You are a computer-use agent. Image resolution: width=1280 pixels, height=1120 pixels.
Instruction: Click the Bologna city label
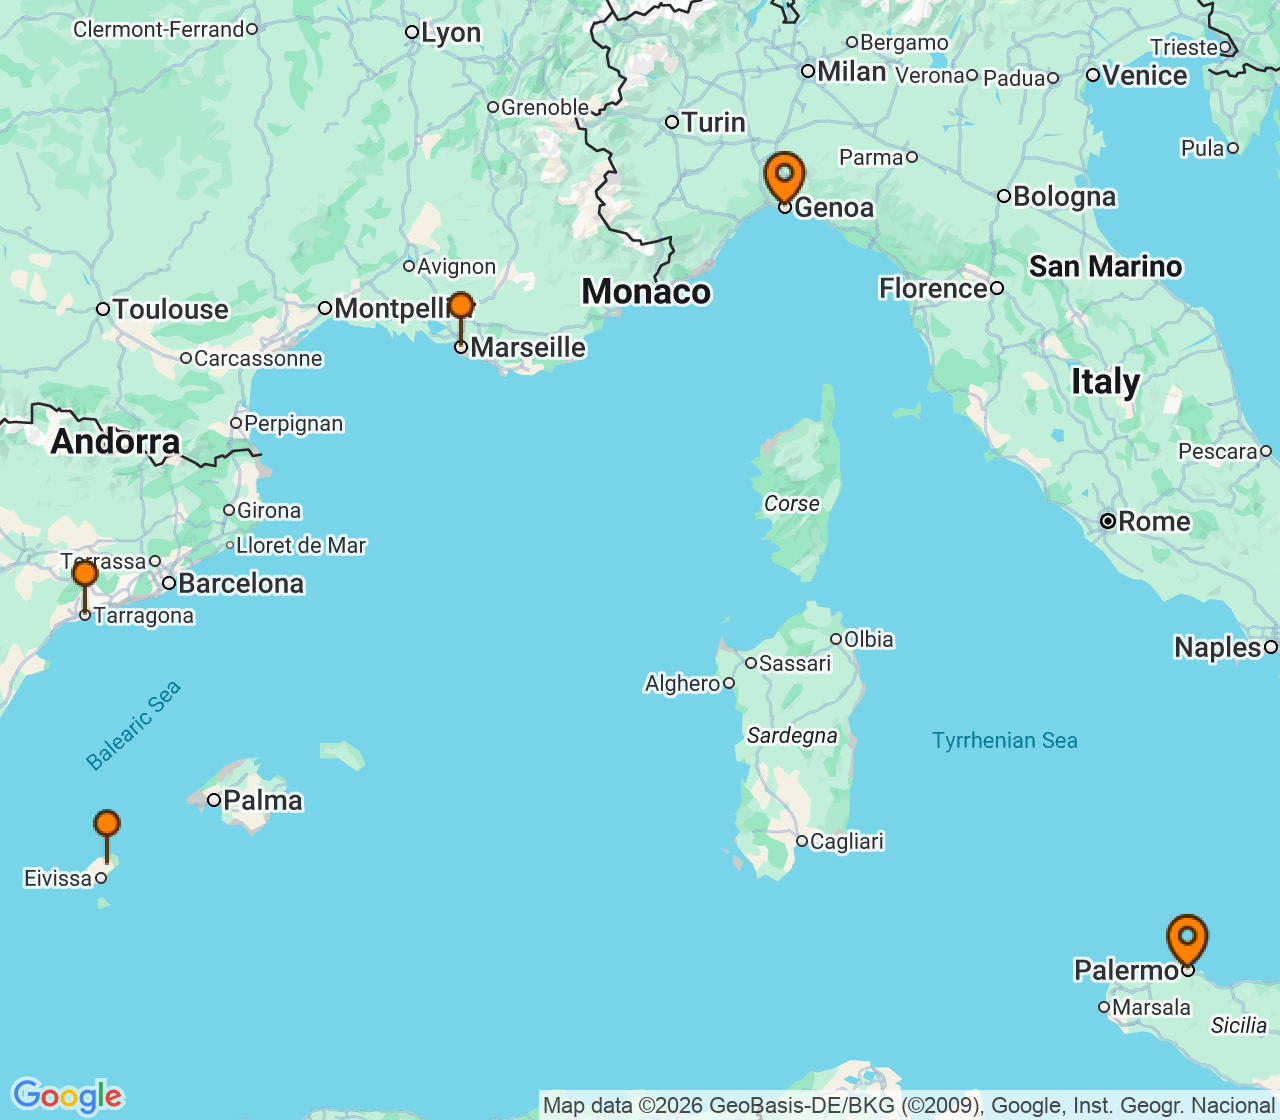1064,196
